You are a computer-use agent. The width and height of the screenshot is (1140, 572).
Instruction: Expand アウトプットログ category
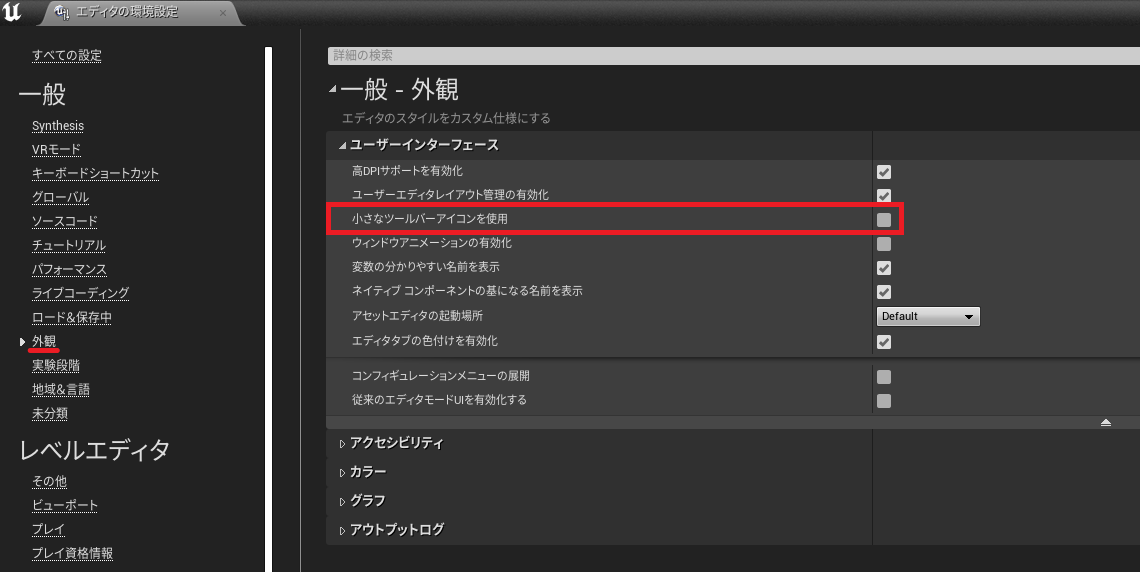(x=342, y=531)
